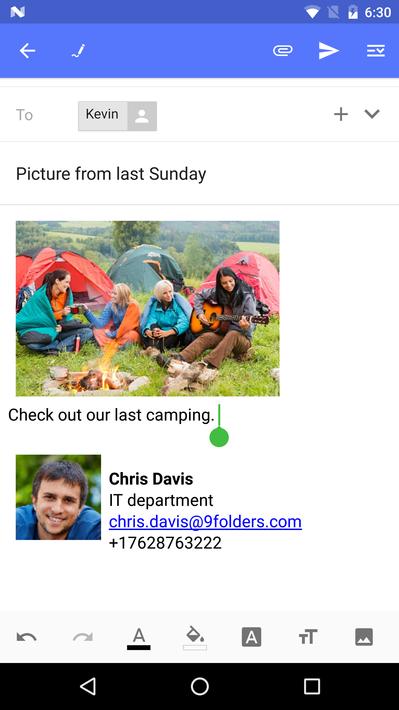Expand Cc/Bcc fields chevron
Viewport: 399px width, 710px height.
coord(372,114)
